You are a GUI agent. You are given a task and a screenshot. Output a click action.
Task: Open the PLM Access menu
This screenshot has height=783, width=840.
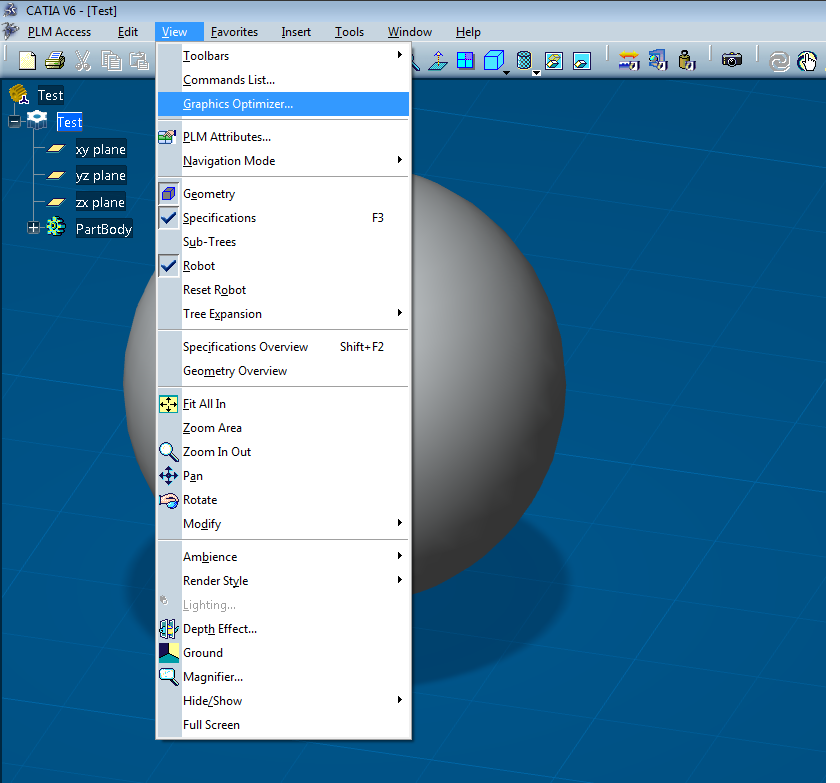point(59,32)
